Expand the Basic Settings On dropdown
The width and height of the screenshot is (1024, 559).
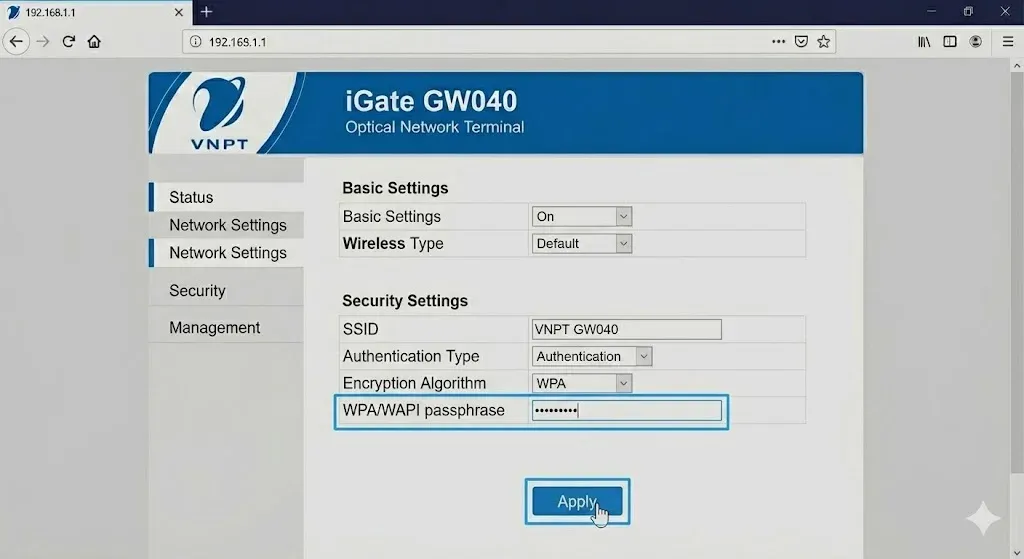click(582, 216)
